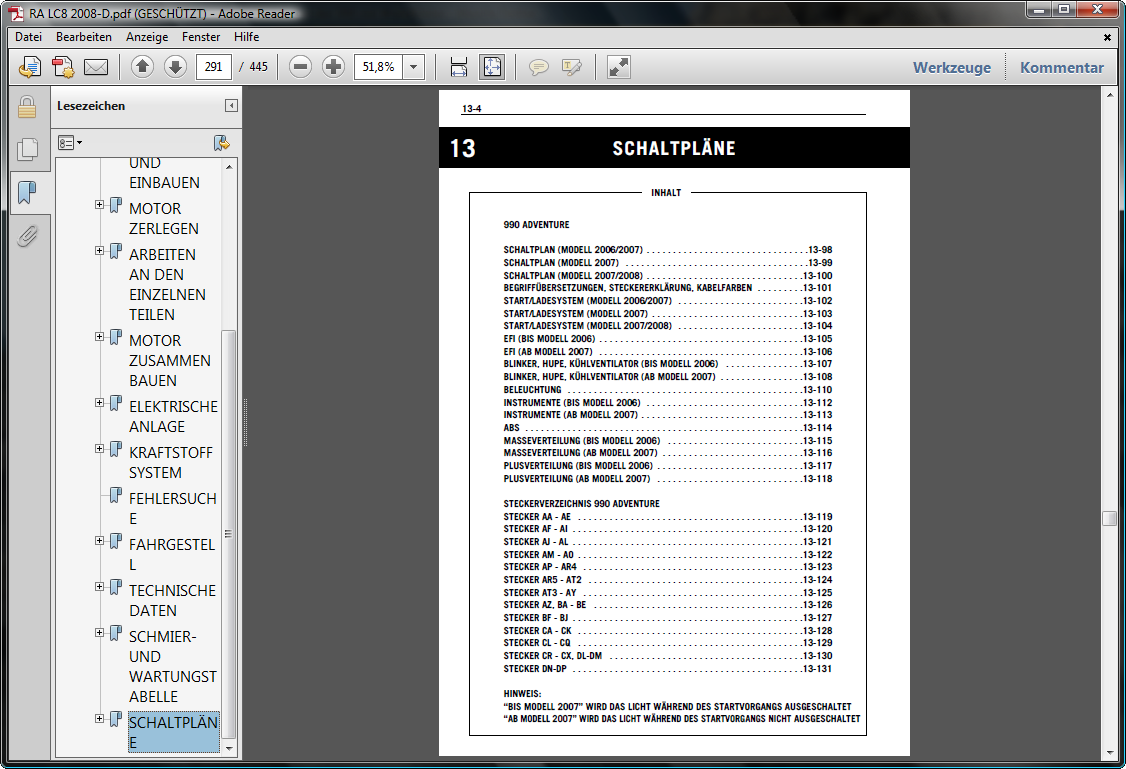The height and width of the screenshot is (769, 1126).
Task: Open the Anzeige menu
Action: click(147, 37)
